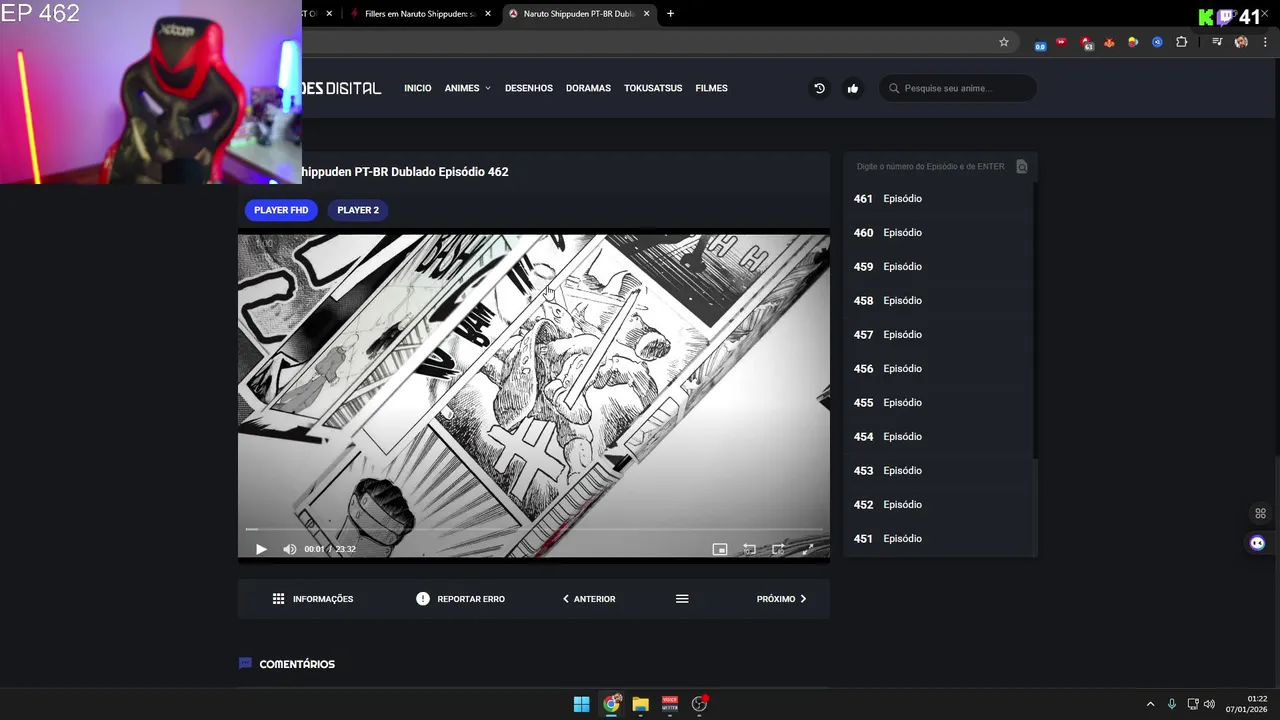Select PLAYER FHD source
1280x720 pixels.
click(x=281, y=210)
